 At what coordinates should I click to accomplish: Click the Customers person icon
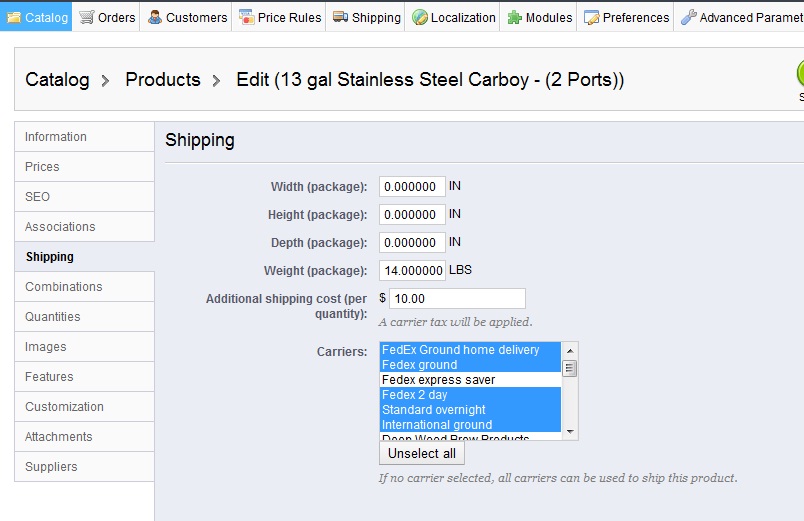click(x=155, y=17)
